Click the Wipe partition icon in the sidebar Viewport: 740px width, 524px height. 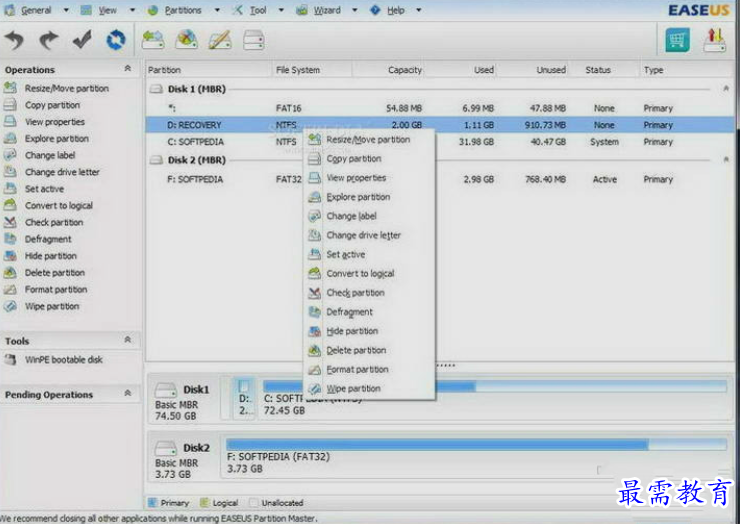click(10, 306)
